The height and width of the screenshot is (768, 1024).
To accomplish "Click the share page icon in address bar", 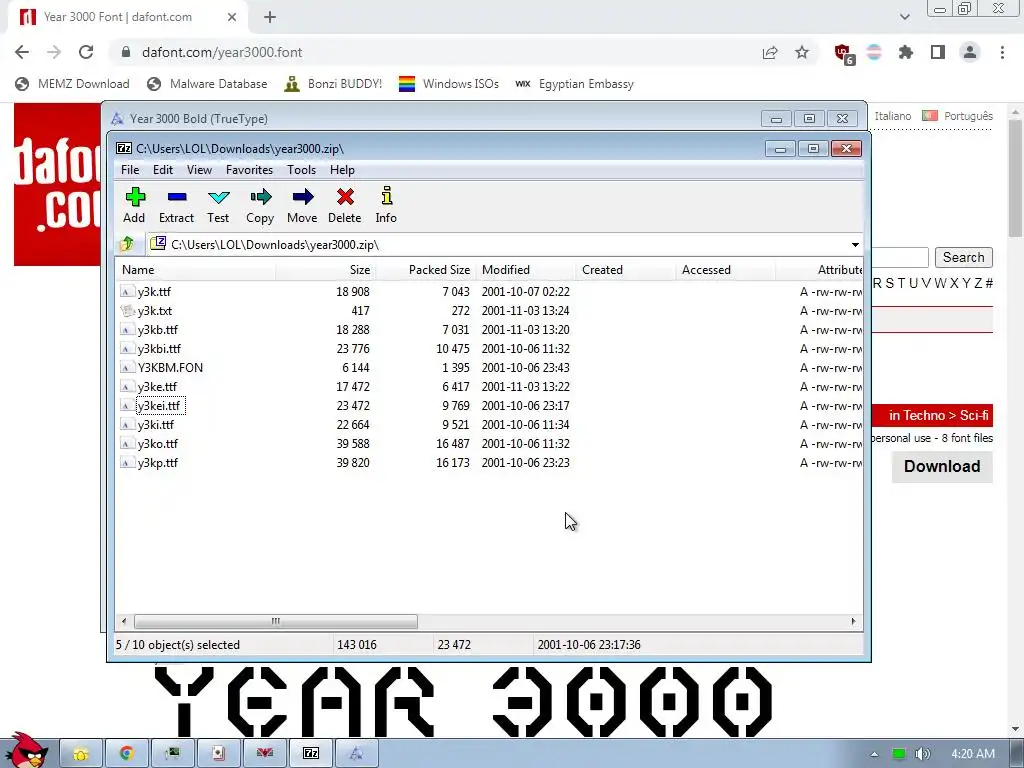I will (770, 52).
